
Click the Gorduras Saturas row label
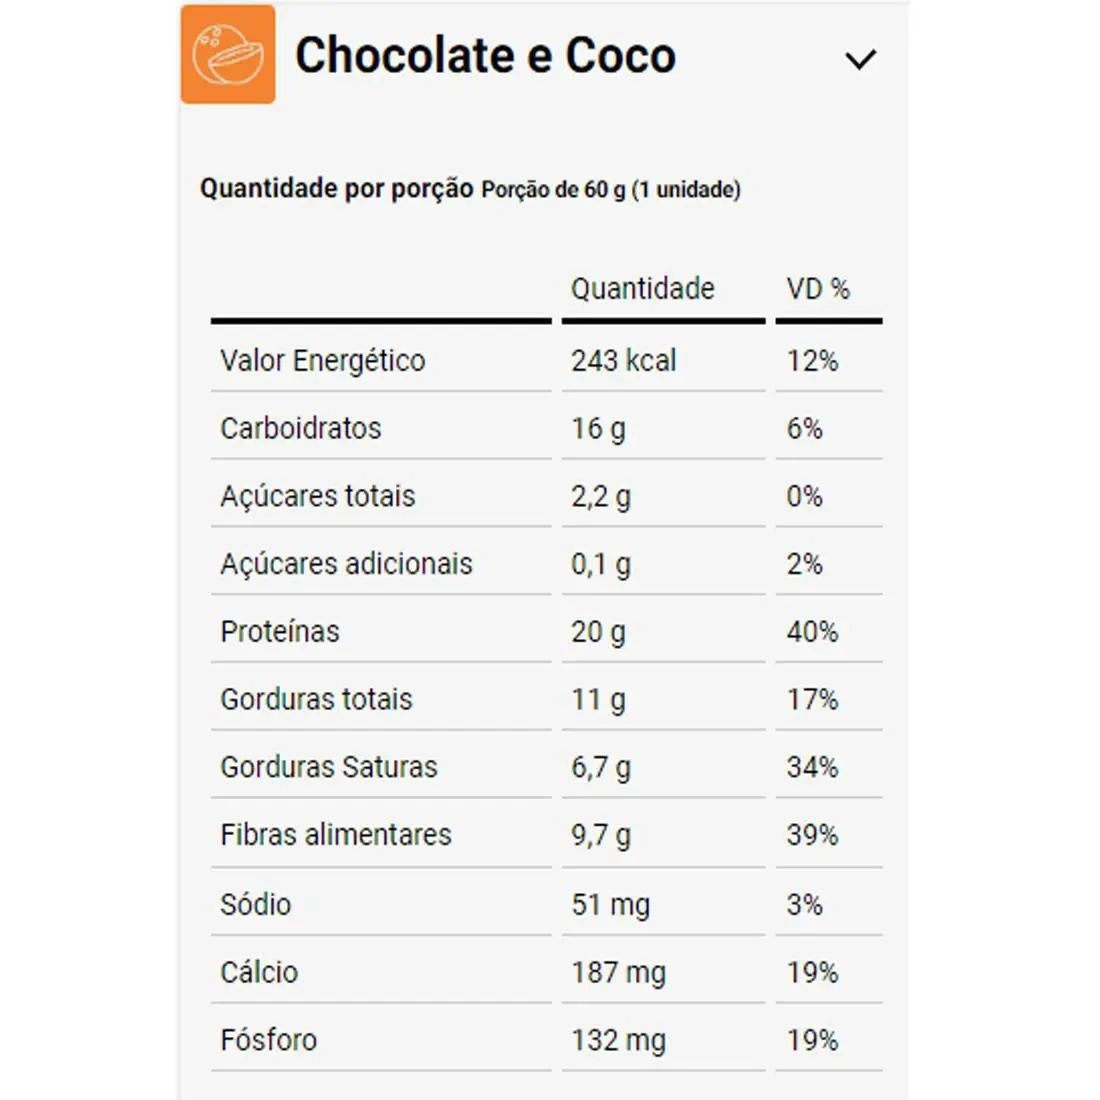pyautogui.click(x=329, y=767)
